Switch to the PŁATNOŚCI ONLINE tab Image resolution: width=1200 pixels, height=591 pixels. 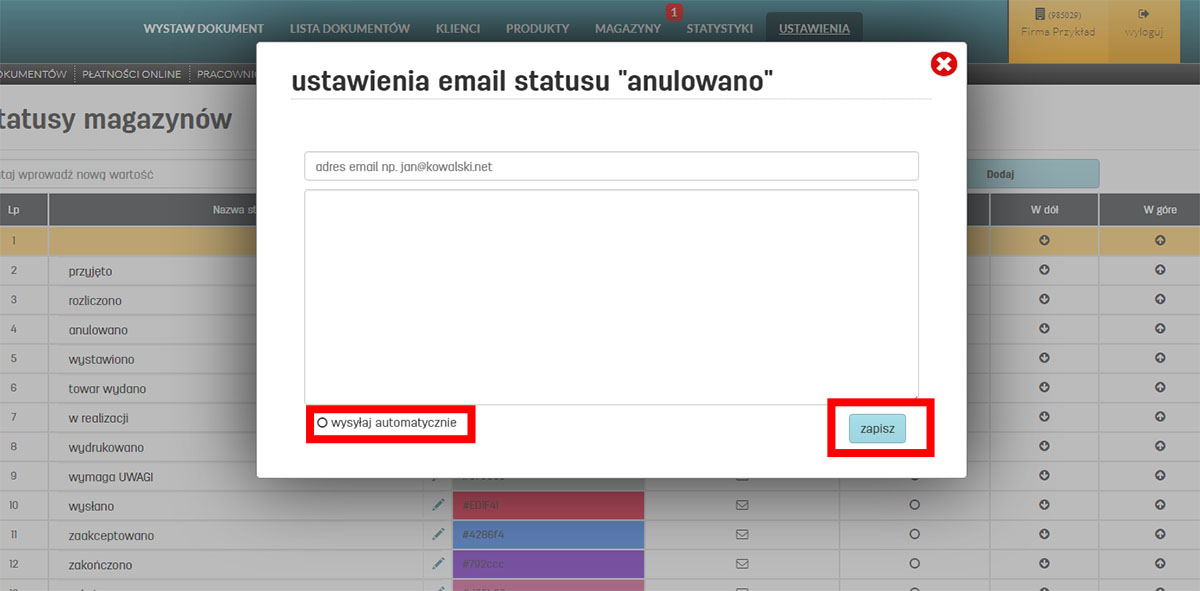pos(130,73)
